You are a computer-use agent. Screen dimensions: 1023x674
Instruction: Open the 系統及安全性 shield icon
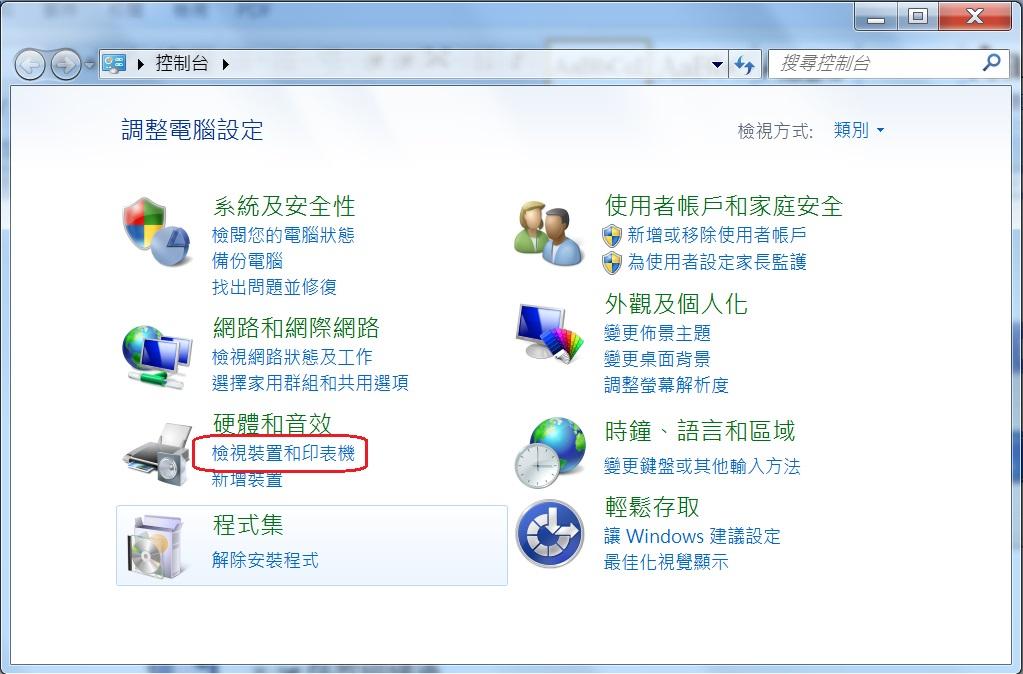(157, 232)
